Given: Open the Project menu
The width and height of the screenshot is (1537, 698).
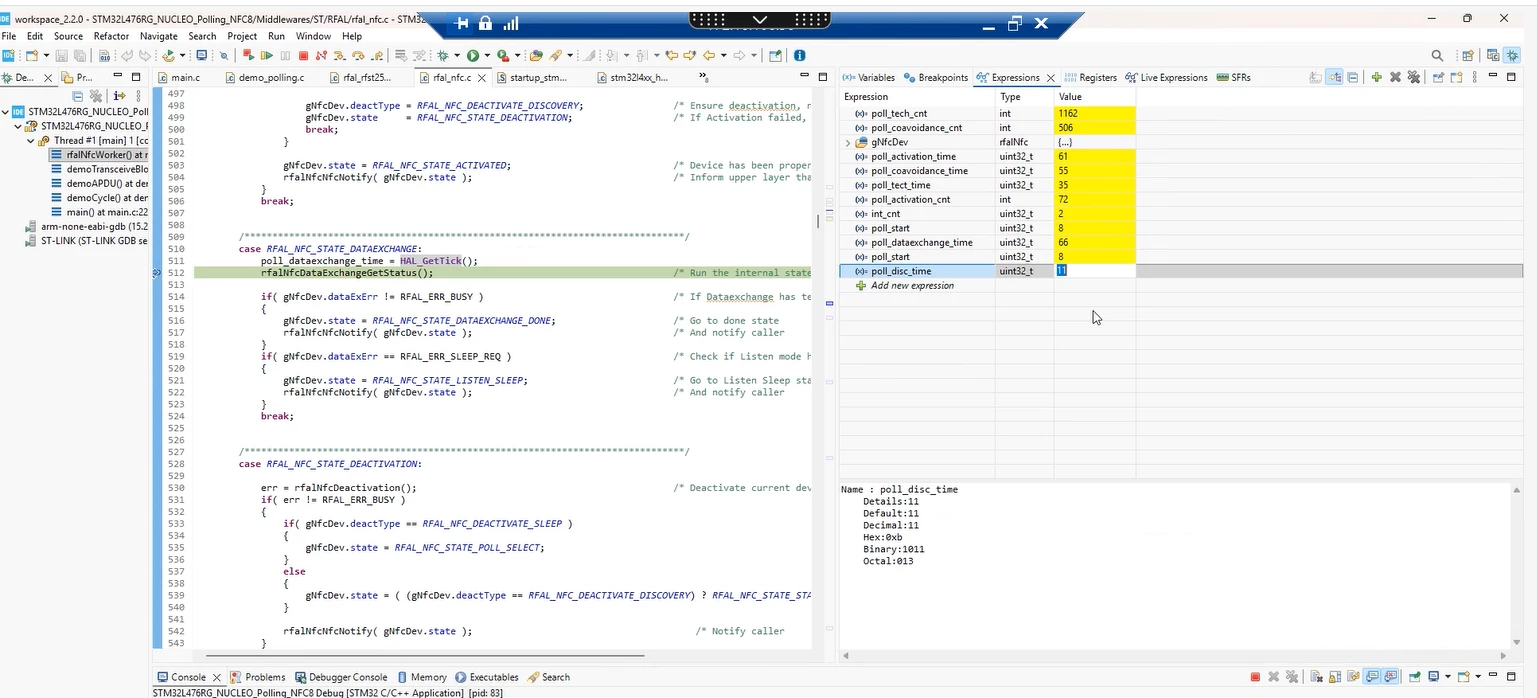Looking at the screenshot, I should click(242, 36).
